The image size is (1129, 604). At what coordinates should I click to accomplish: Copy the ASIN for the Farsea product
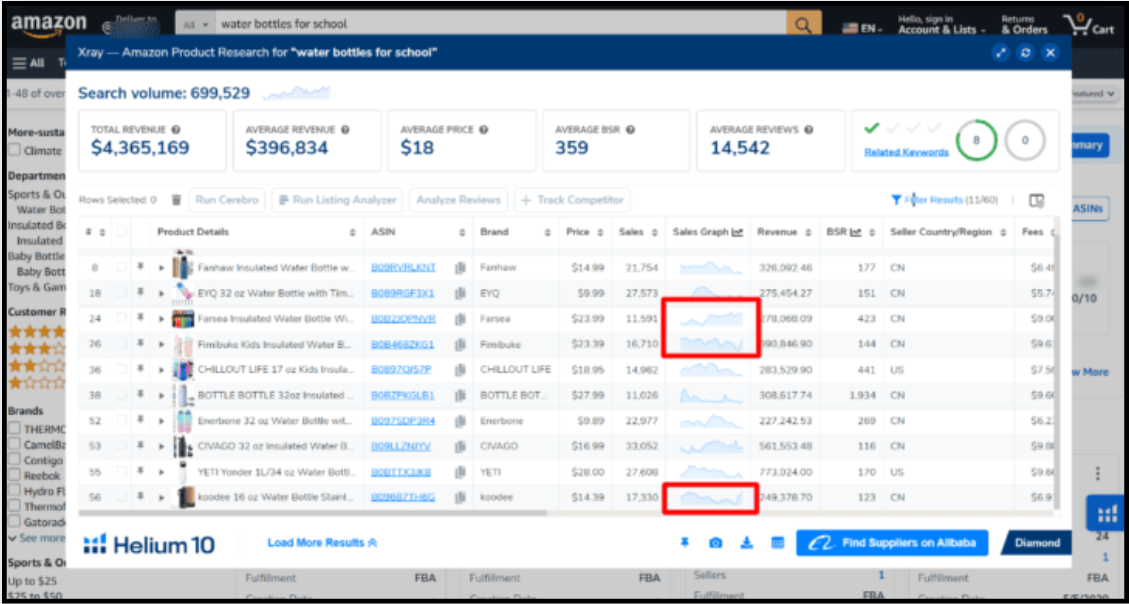460,319
